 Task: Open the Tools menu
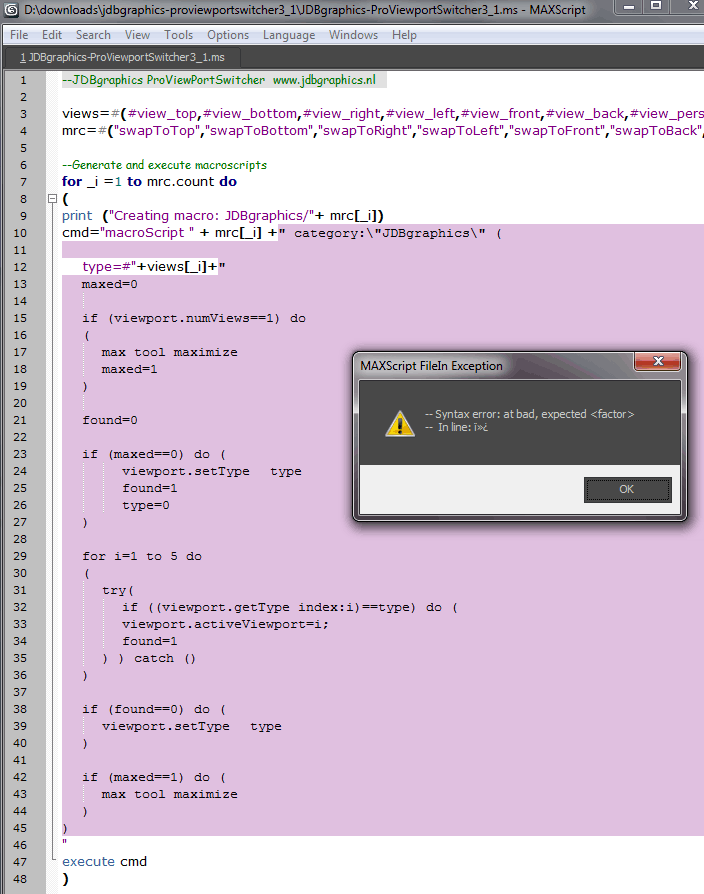tap(178, 35)
